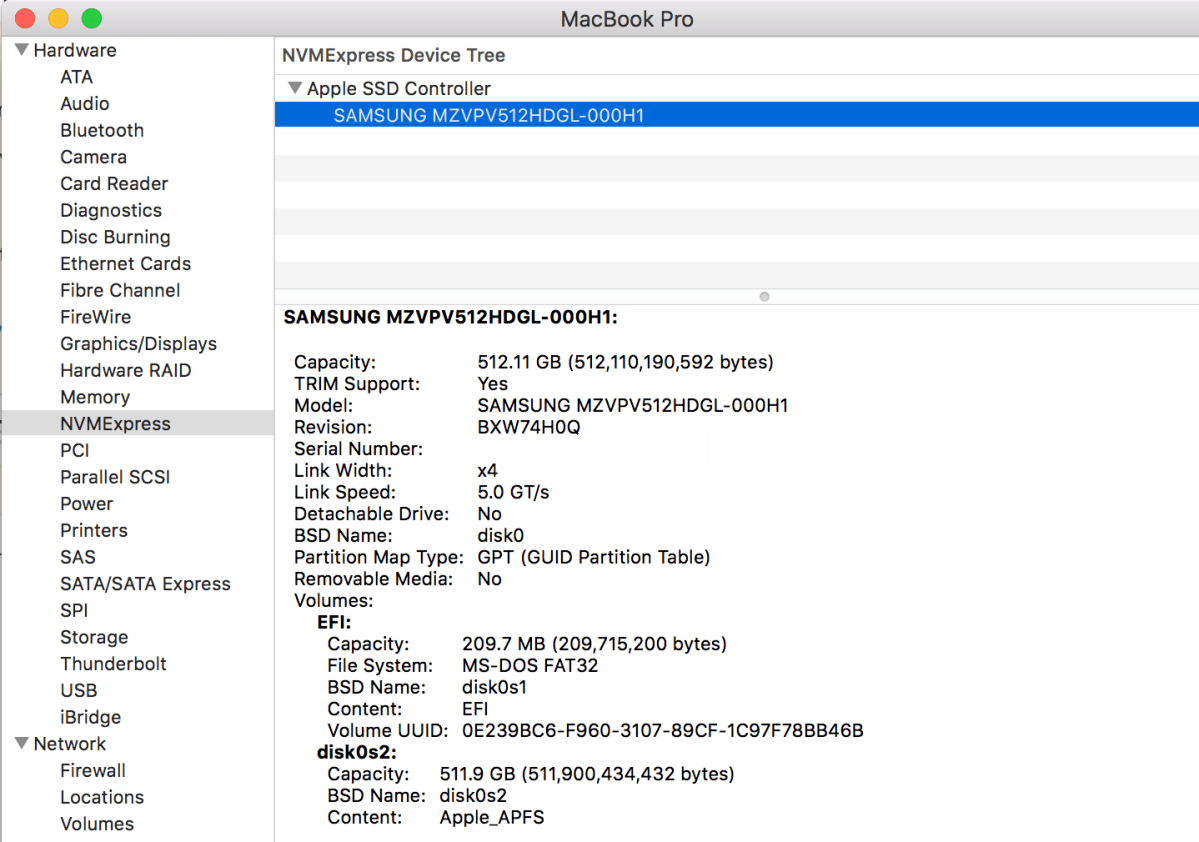Show Ethernet Cards info
Image resolution: width=1199 pixels, height=842 pixels.
click(x=125, y=264)
